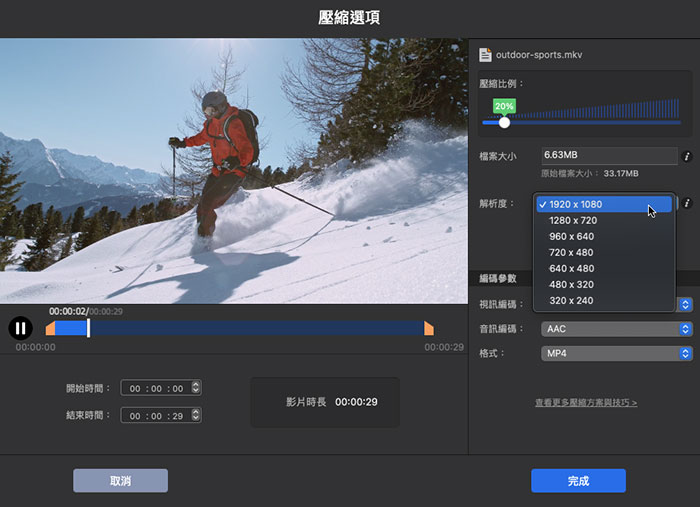Click info icon beside resolution dropdown
This screenshot has height=507, width=700.
(687, 203)
